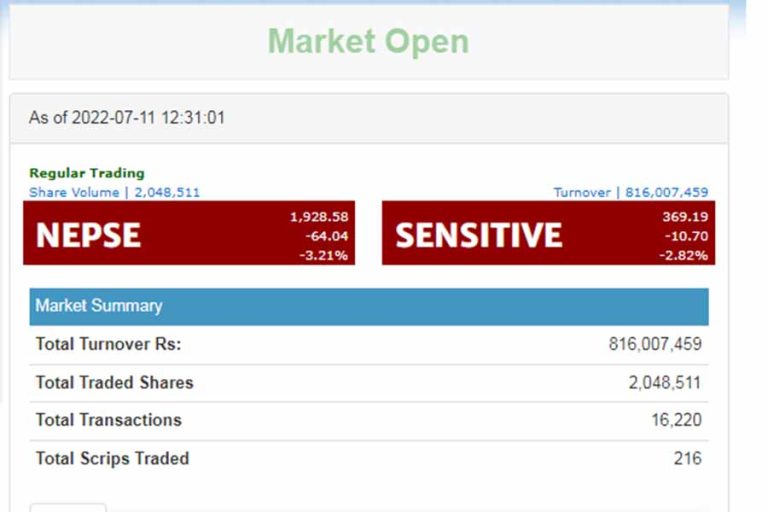The image size is (768, 512).
Task: Click SENSITIVE index value 369.19
Action: coord(685,217)
